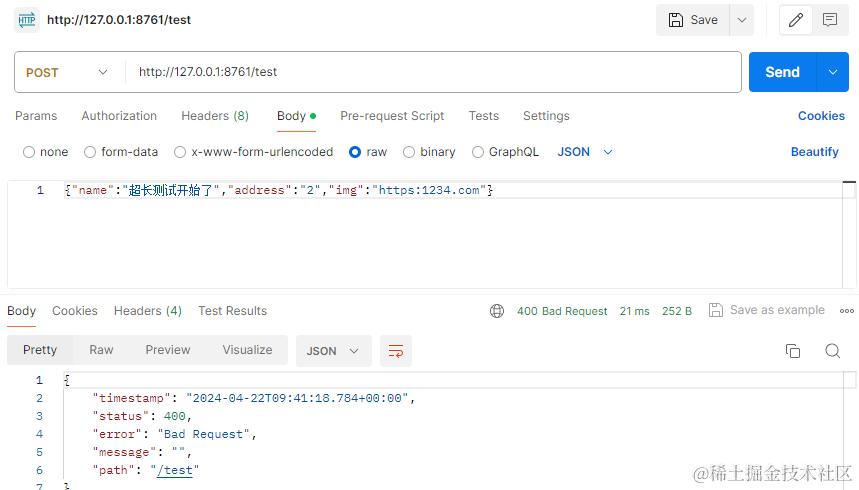The width and height of the screenshot is (859, 490).
Task: Open the response Headers (4) tab
Action: [147, 311]
